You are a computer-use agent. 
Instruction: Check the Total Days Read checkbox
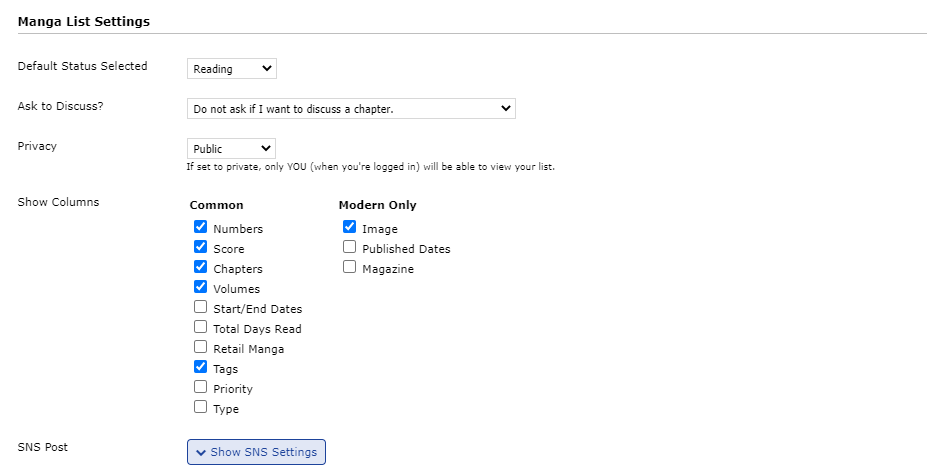pyautogui.click(x=201, y=328)
